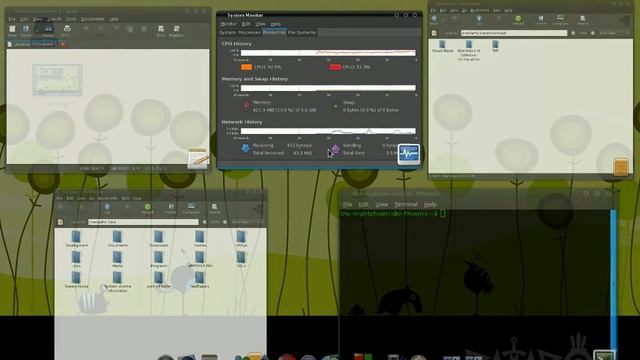Click location field in bottom-left file manager
The image size is (640, 360).
143,222
